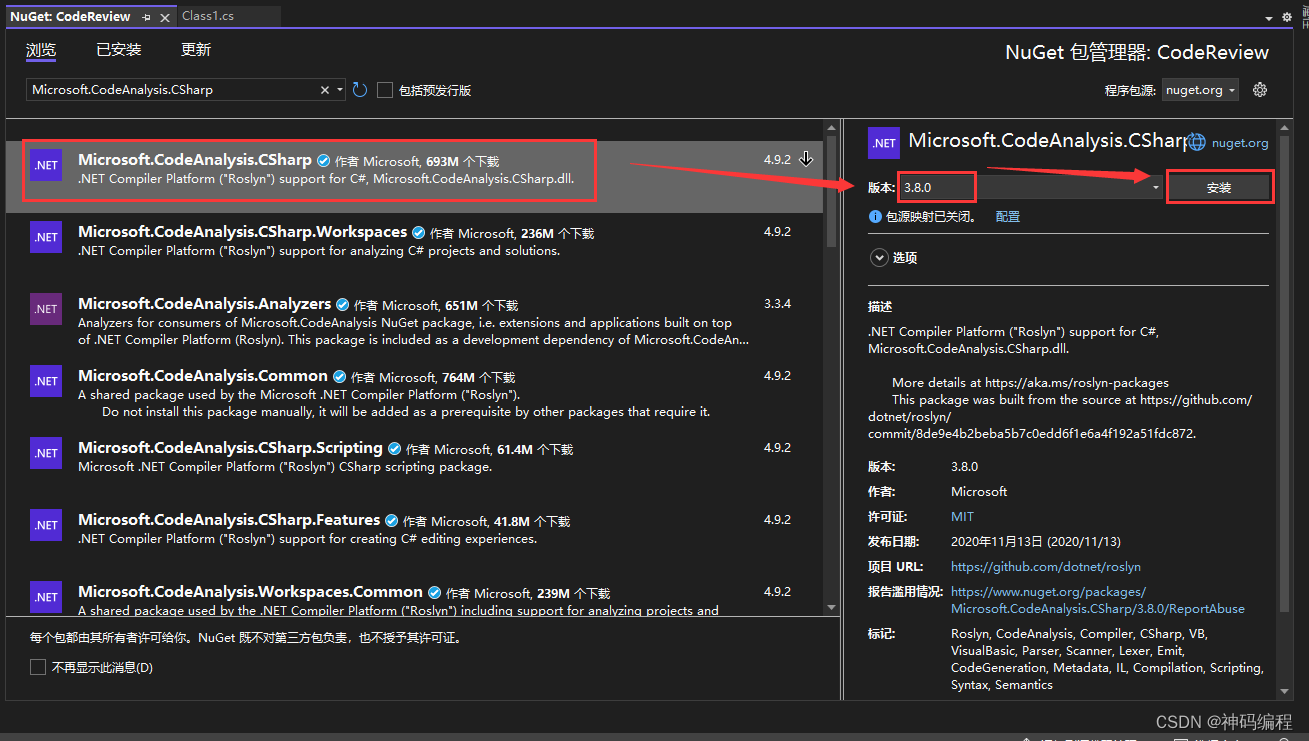This screenshot has height=741, width=1309.
Task: Click .NET icon of Microsoft.CodeAnalysis.CSharp.Scripting
Action: click(x=46, y=453)
